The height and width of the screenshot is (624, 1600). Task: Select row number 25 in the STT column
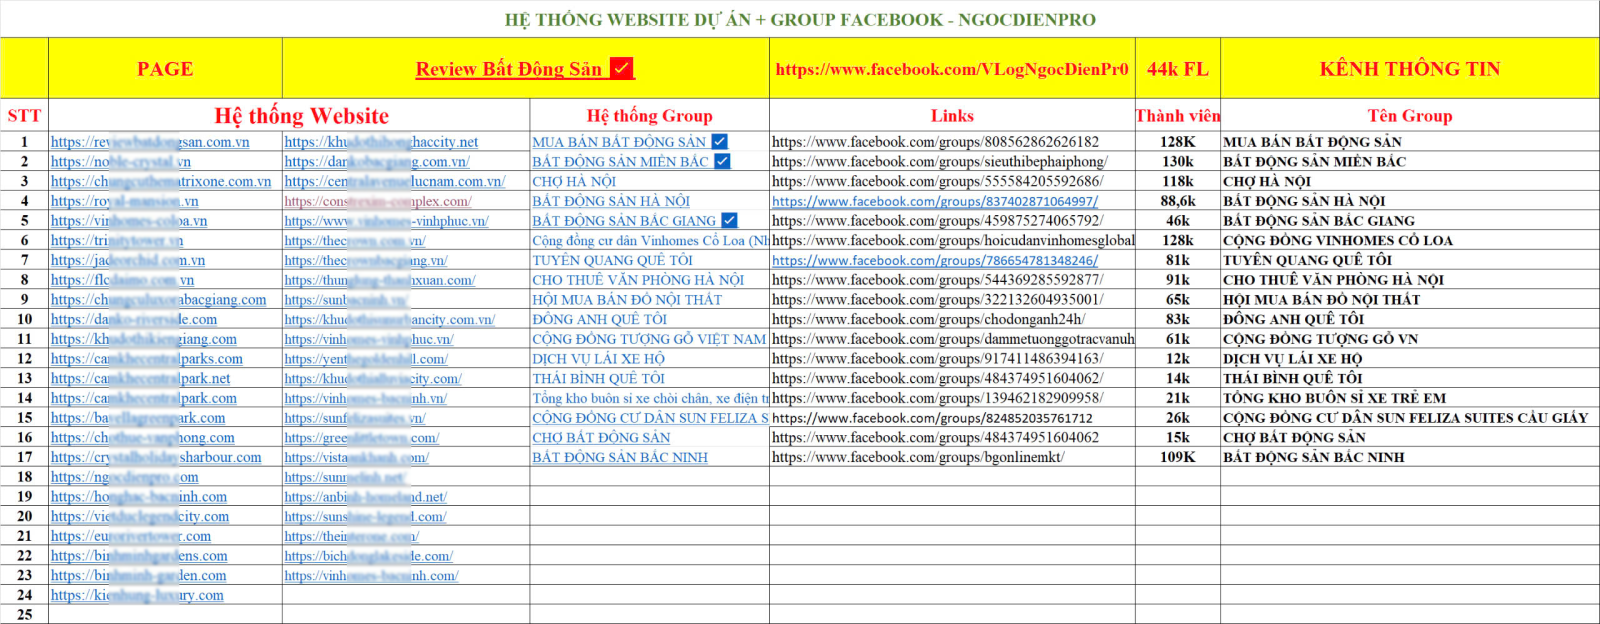[24, 614]
